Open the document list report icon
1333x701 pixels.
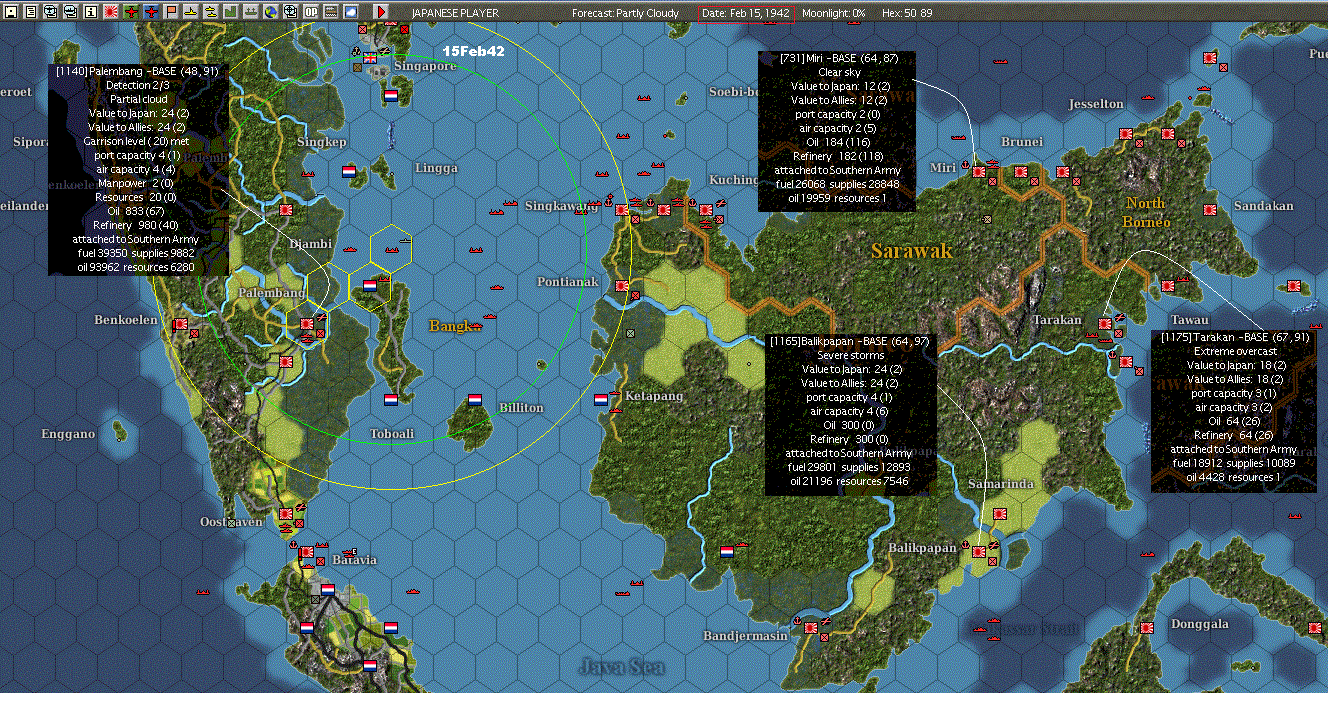(30, 12)
